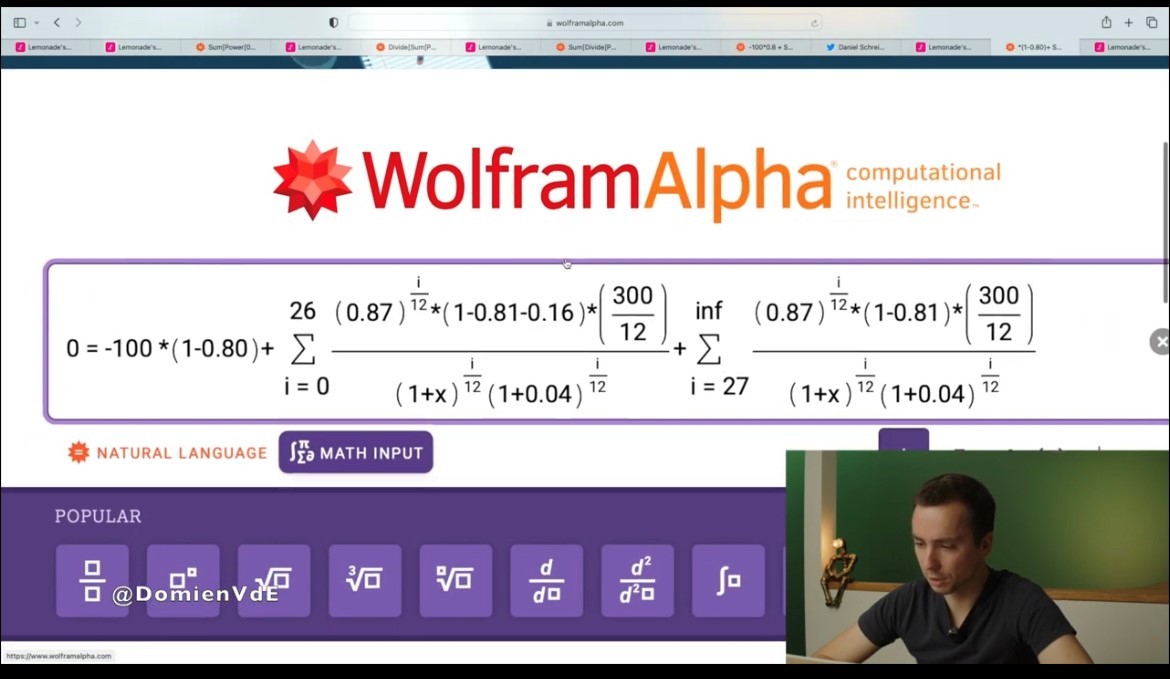Insert the integral template
This screenshot has width=1170, height=679.
(x=728, y=580)
